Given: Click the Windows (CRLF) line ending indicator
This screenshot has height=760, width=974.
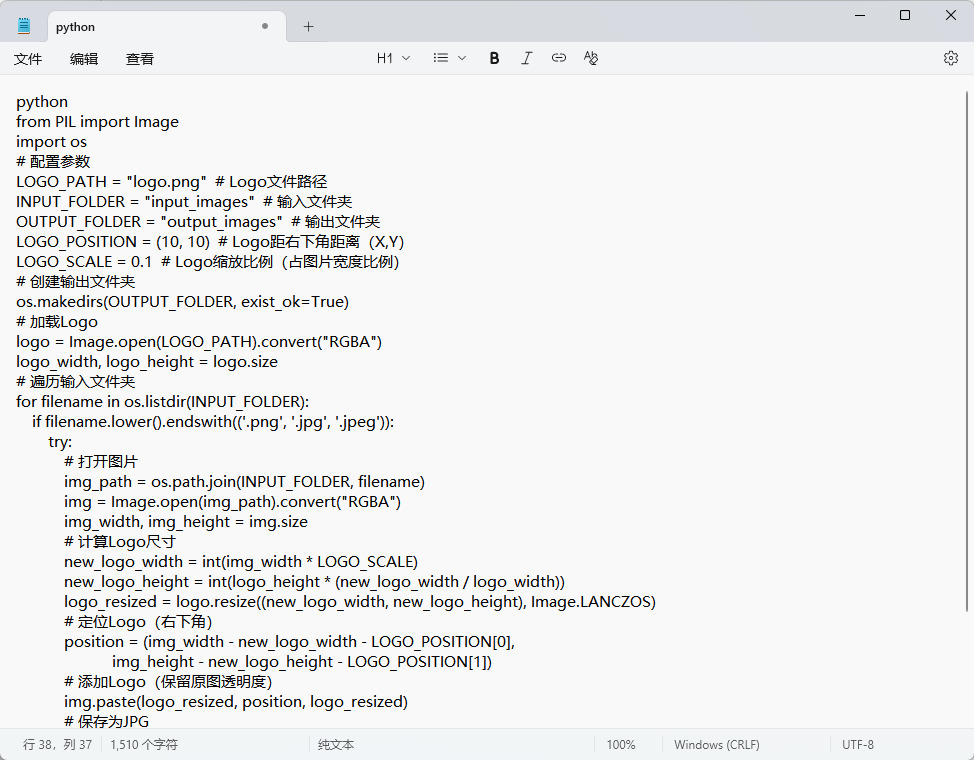Looking at the screenshot, I should pos(717,744).
